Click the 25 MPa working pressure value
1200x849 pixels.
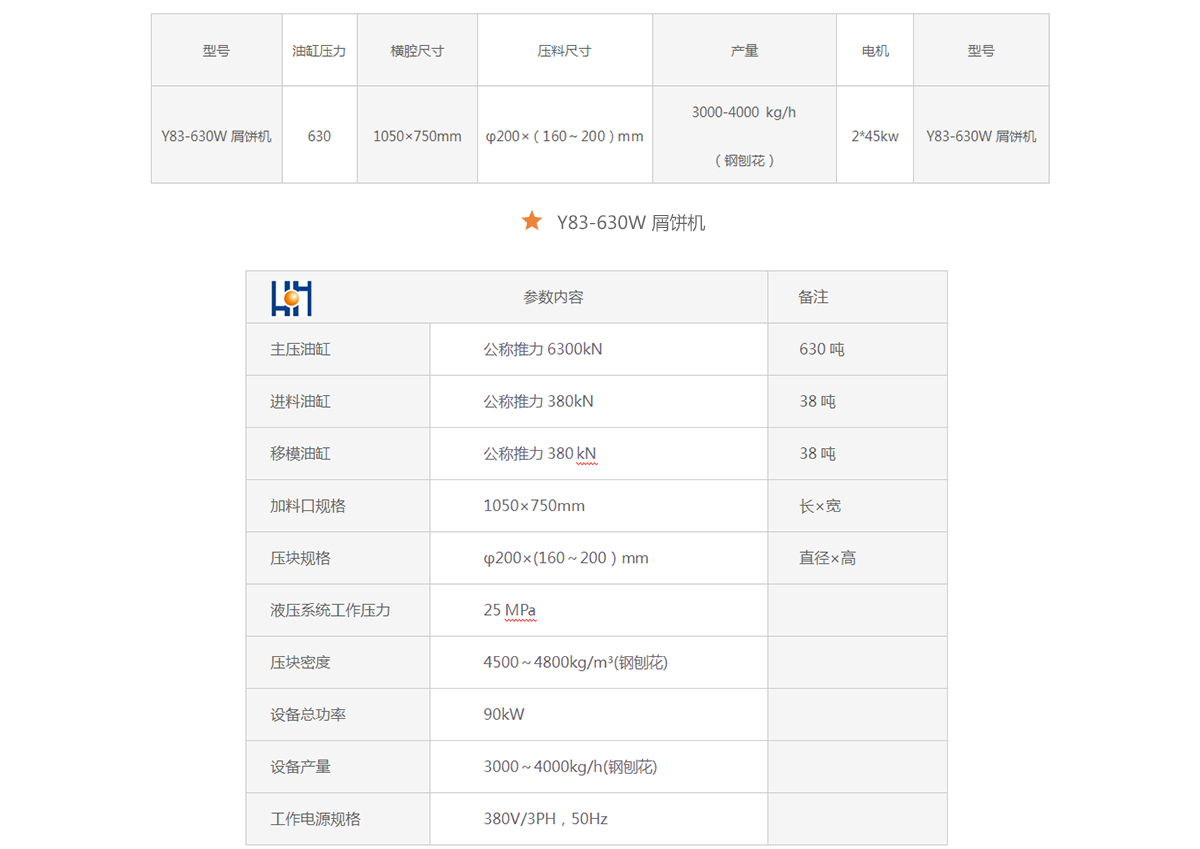[x=510, y=610]
